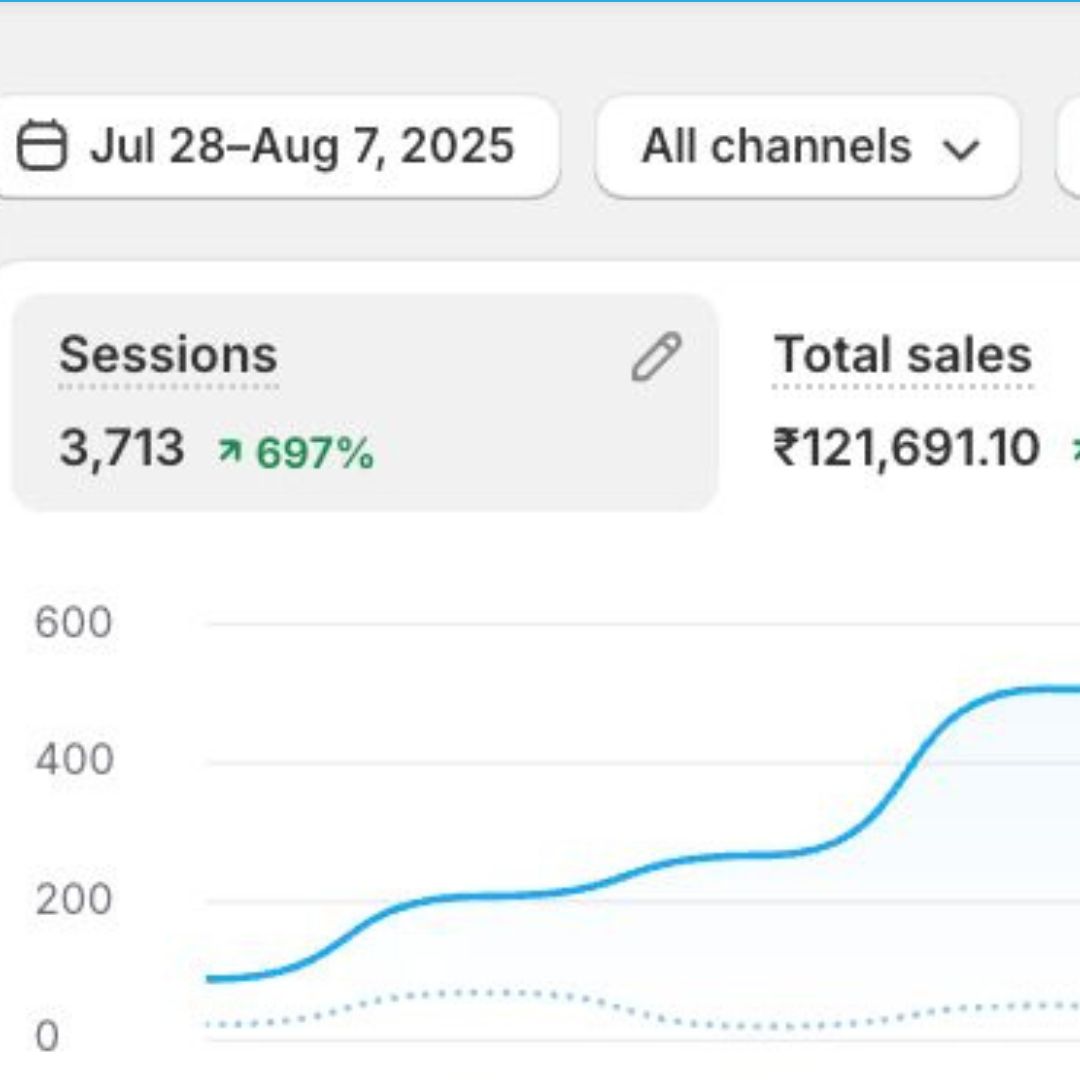Click the chevron arrow beside All channels

pyautogui.click(x=960, y=149)
